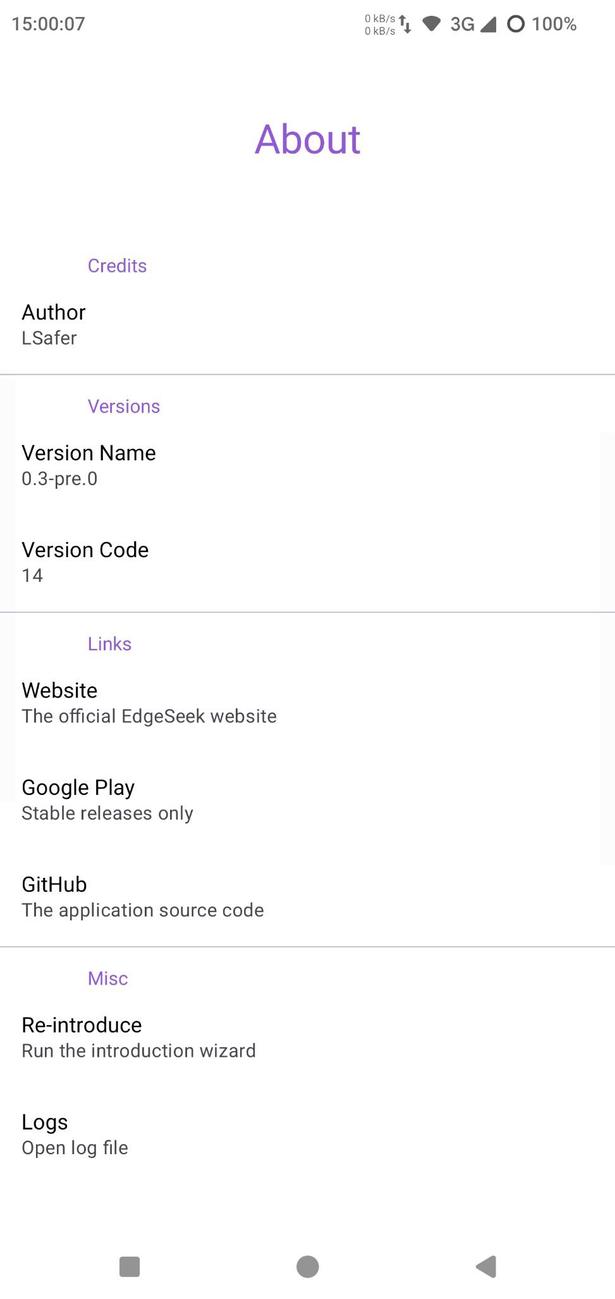Tap the Credits section header
The width and height of the screenshot is (615, 1299).
(117, 265)
